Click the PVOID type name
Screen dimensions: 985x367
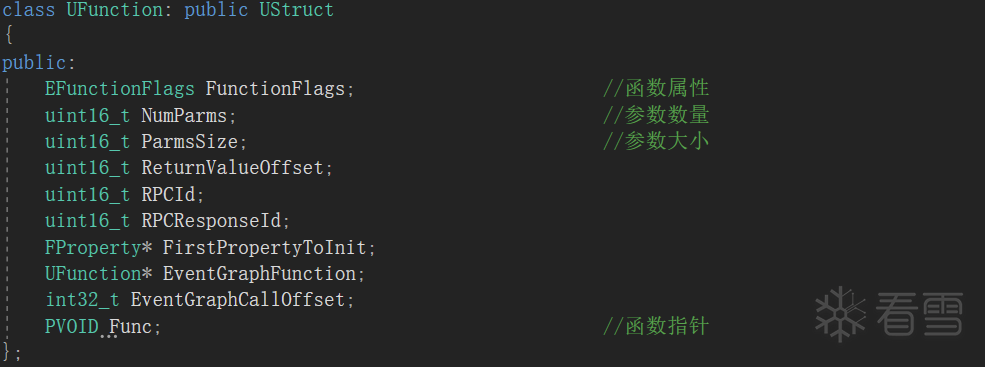click(72, 327)
